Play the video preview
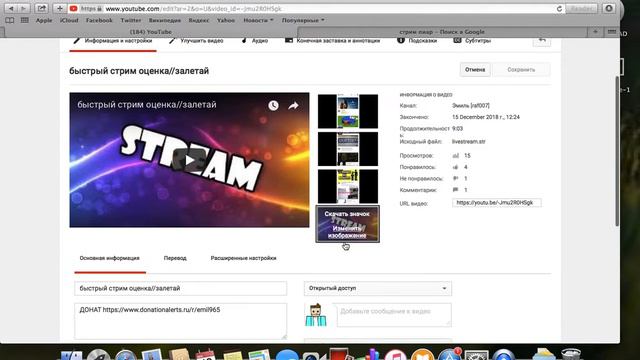Image resolution: width=640 pixels, height=360 pixels. pos(189,160)
